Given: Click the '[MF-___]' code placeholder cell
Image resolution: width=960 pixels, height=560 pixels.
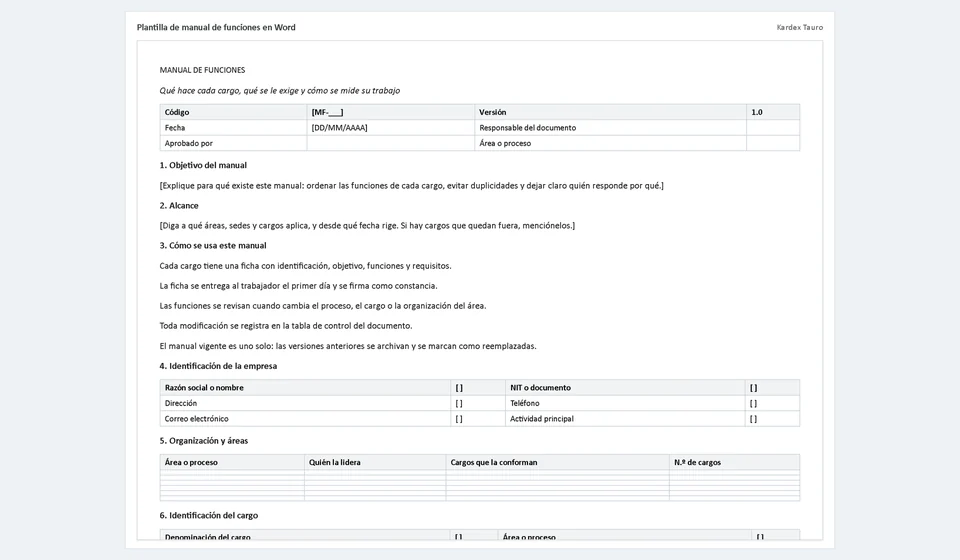Looking at the screenshot, I should pyautogui.click(x=391, y=112).
